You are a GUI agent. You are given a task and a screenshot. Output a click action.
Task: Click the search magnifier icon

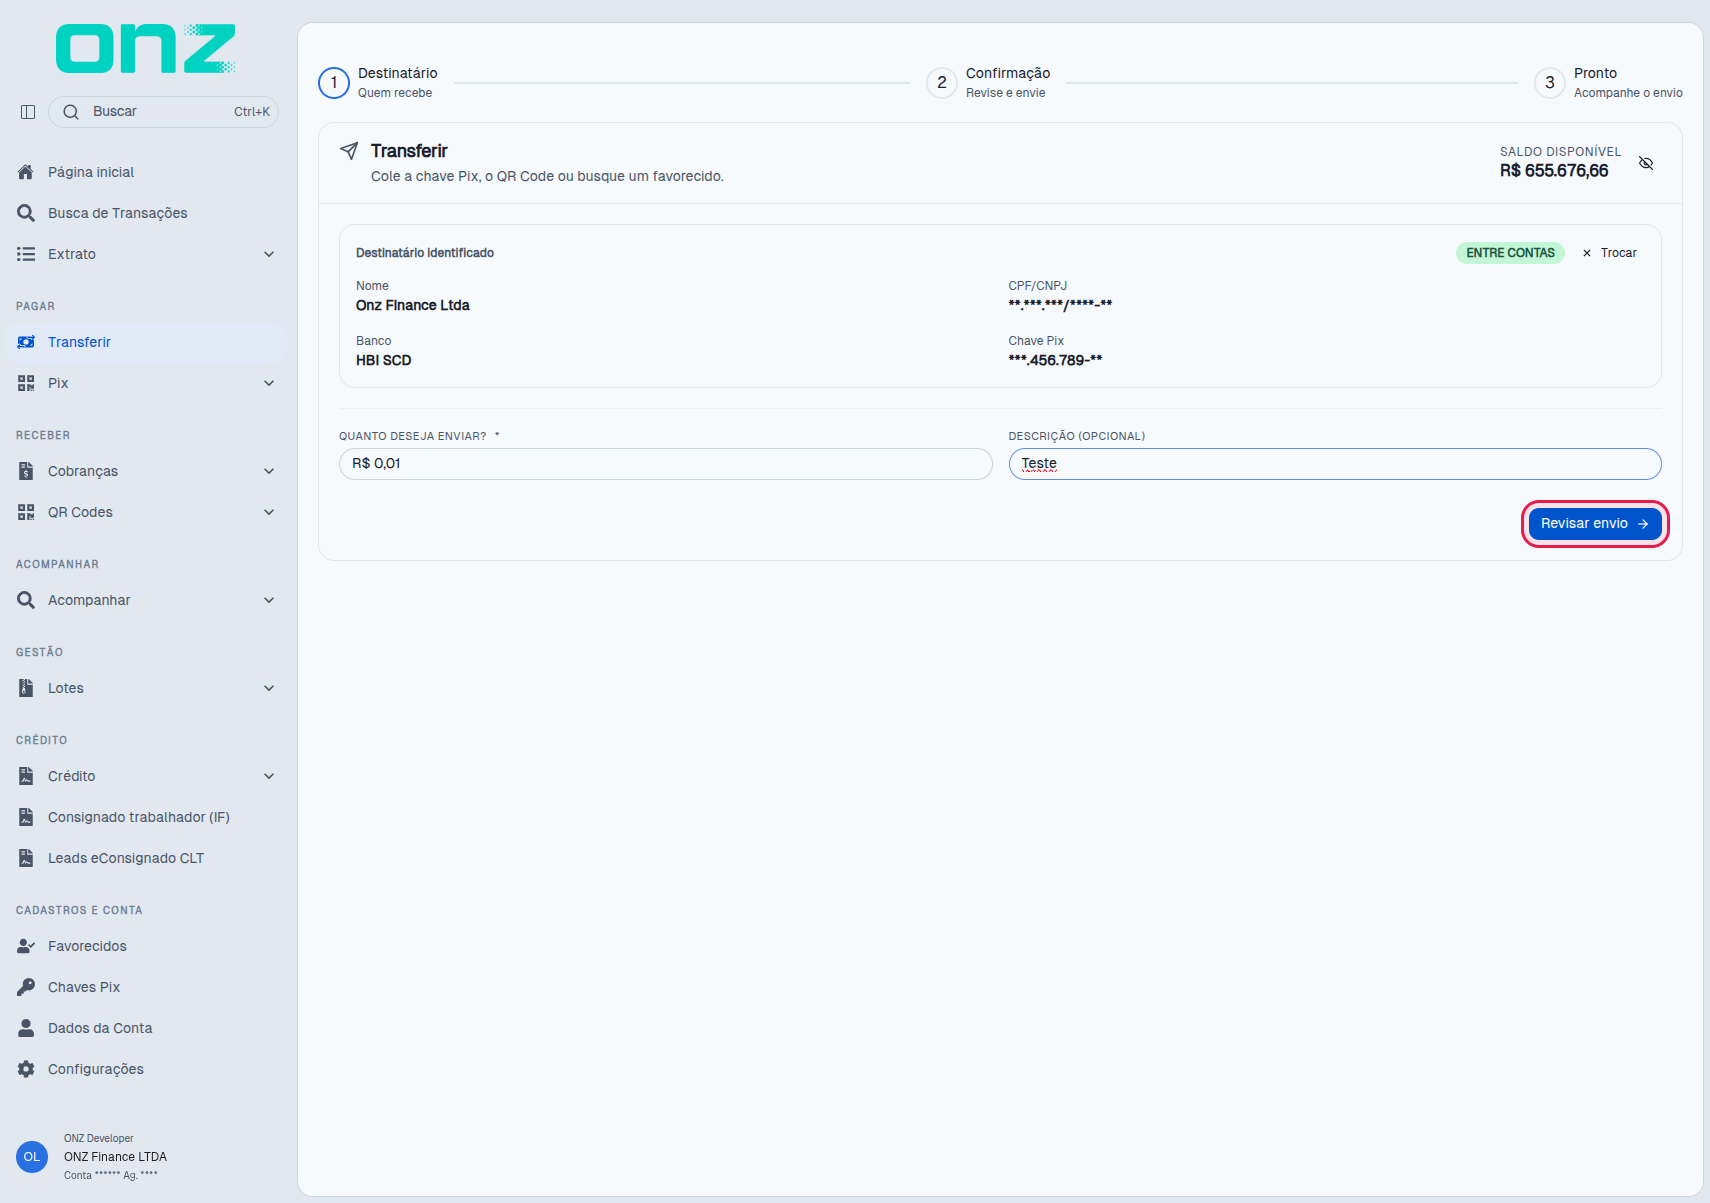pos(71,112)
